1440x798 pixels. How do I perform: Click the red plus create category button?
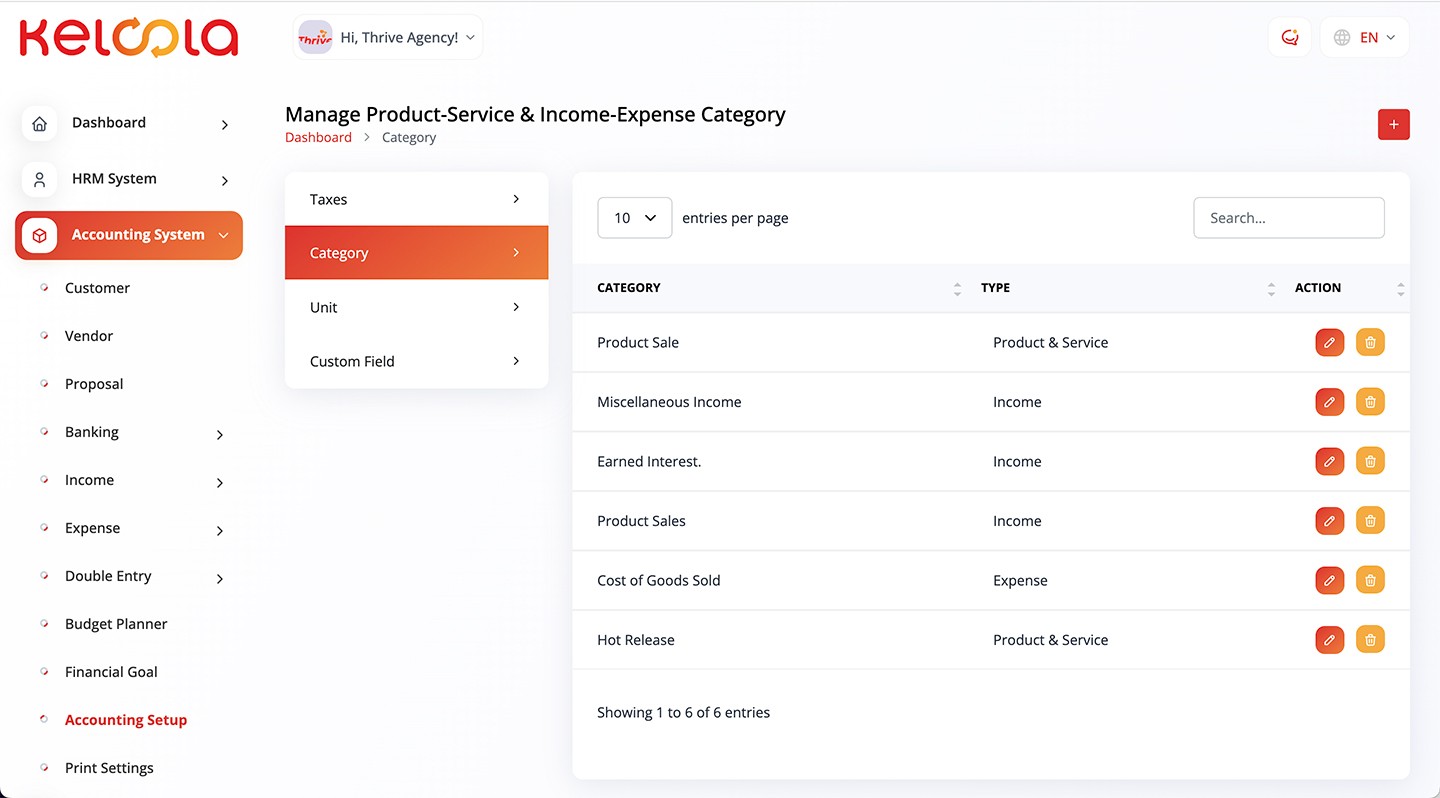[x=1393, y=125]
